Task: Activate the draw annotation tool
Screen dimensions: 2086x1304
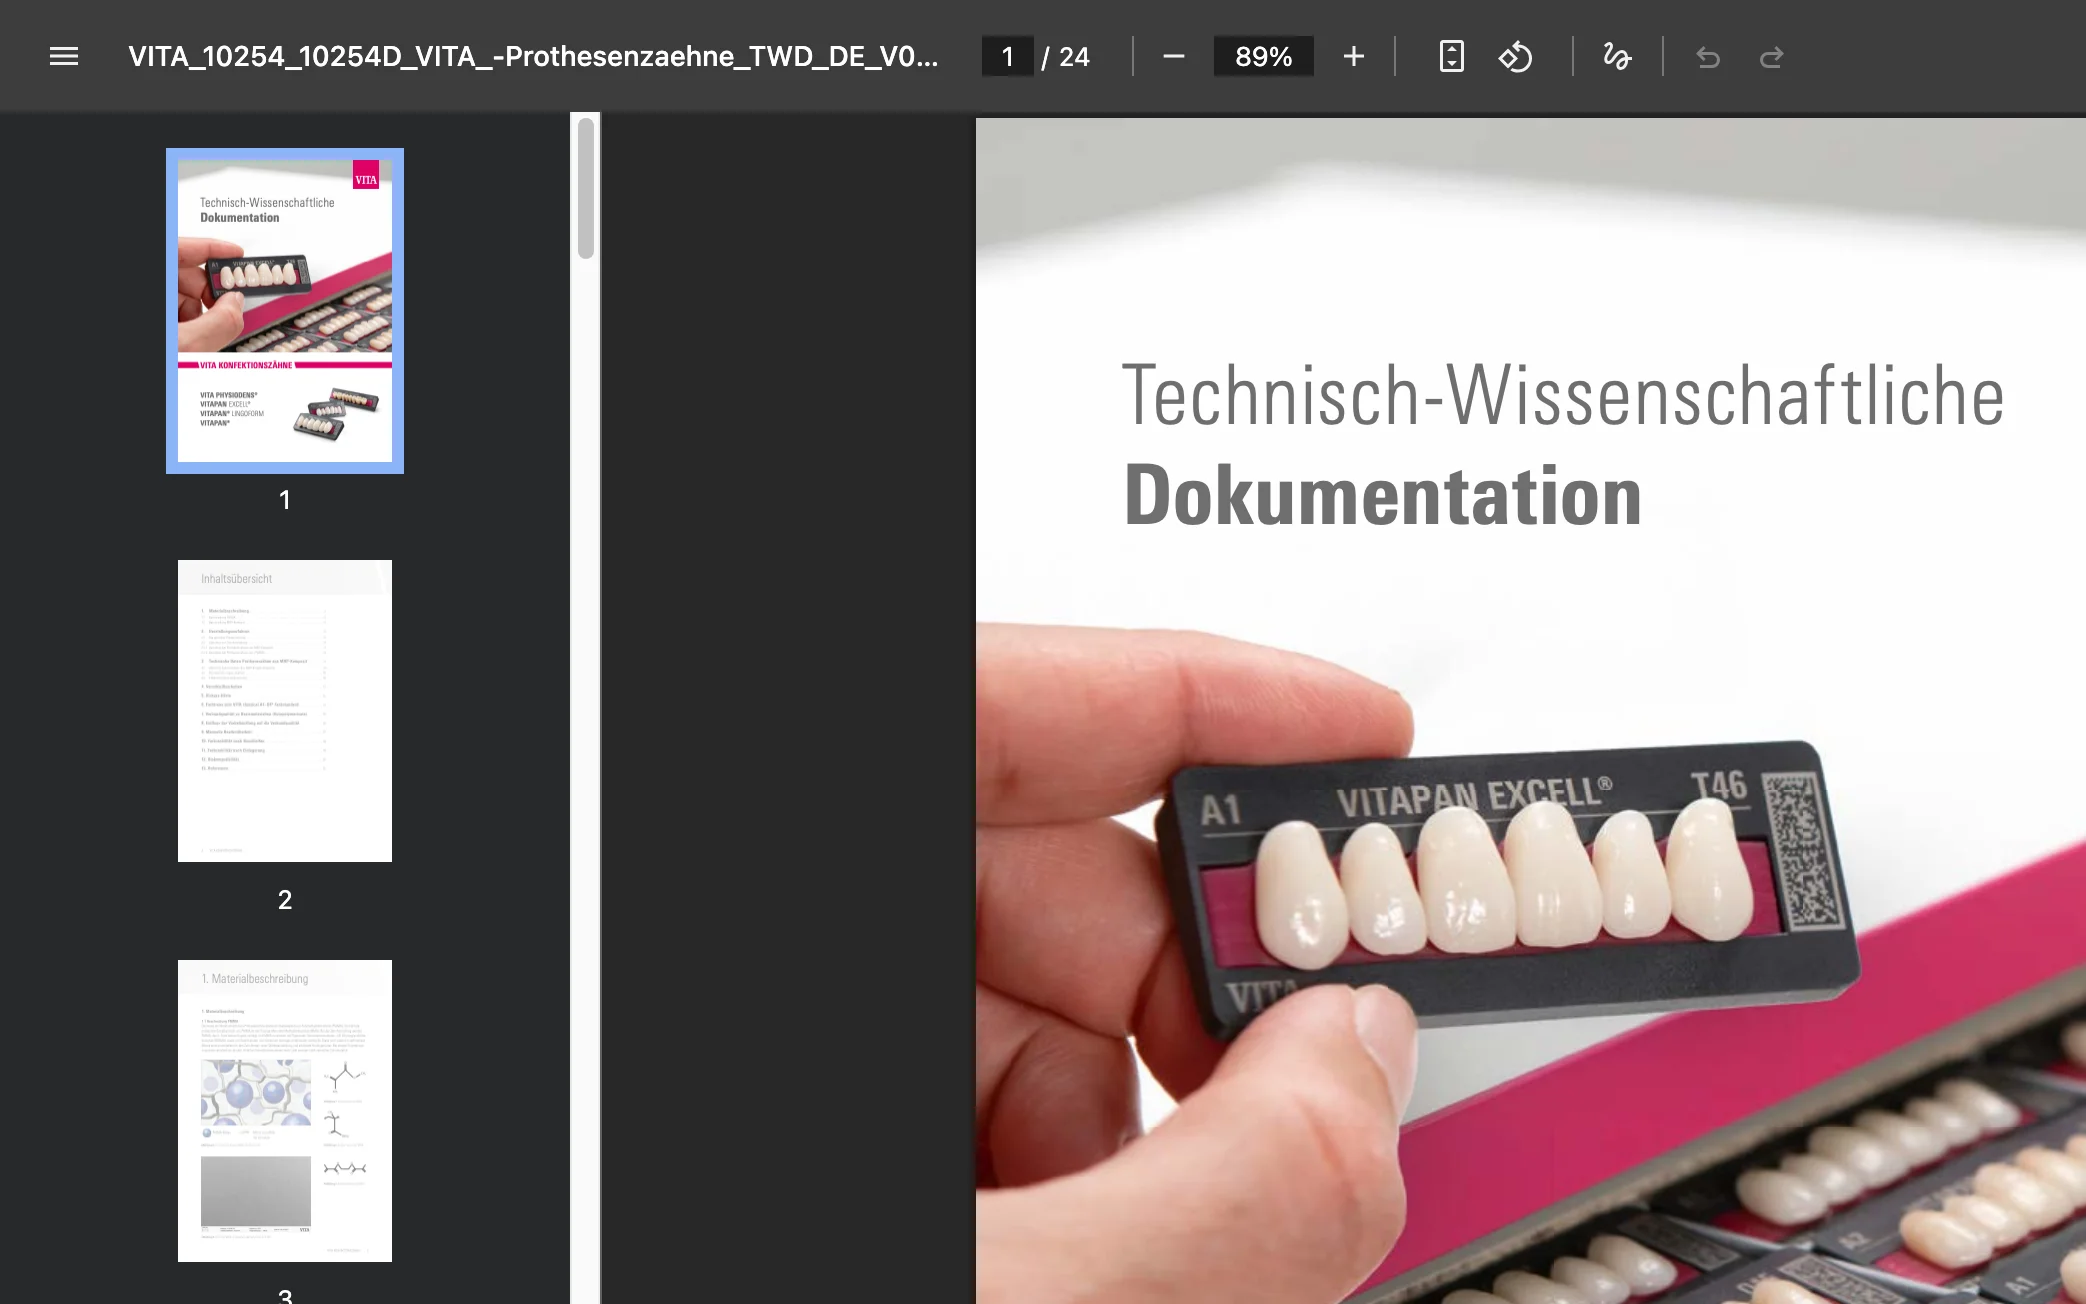Action: tap(1617, 57)
